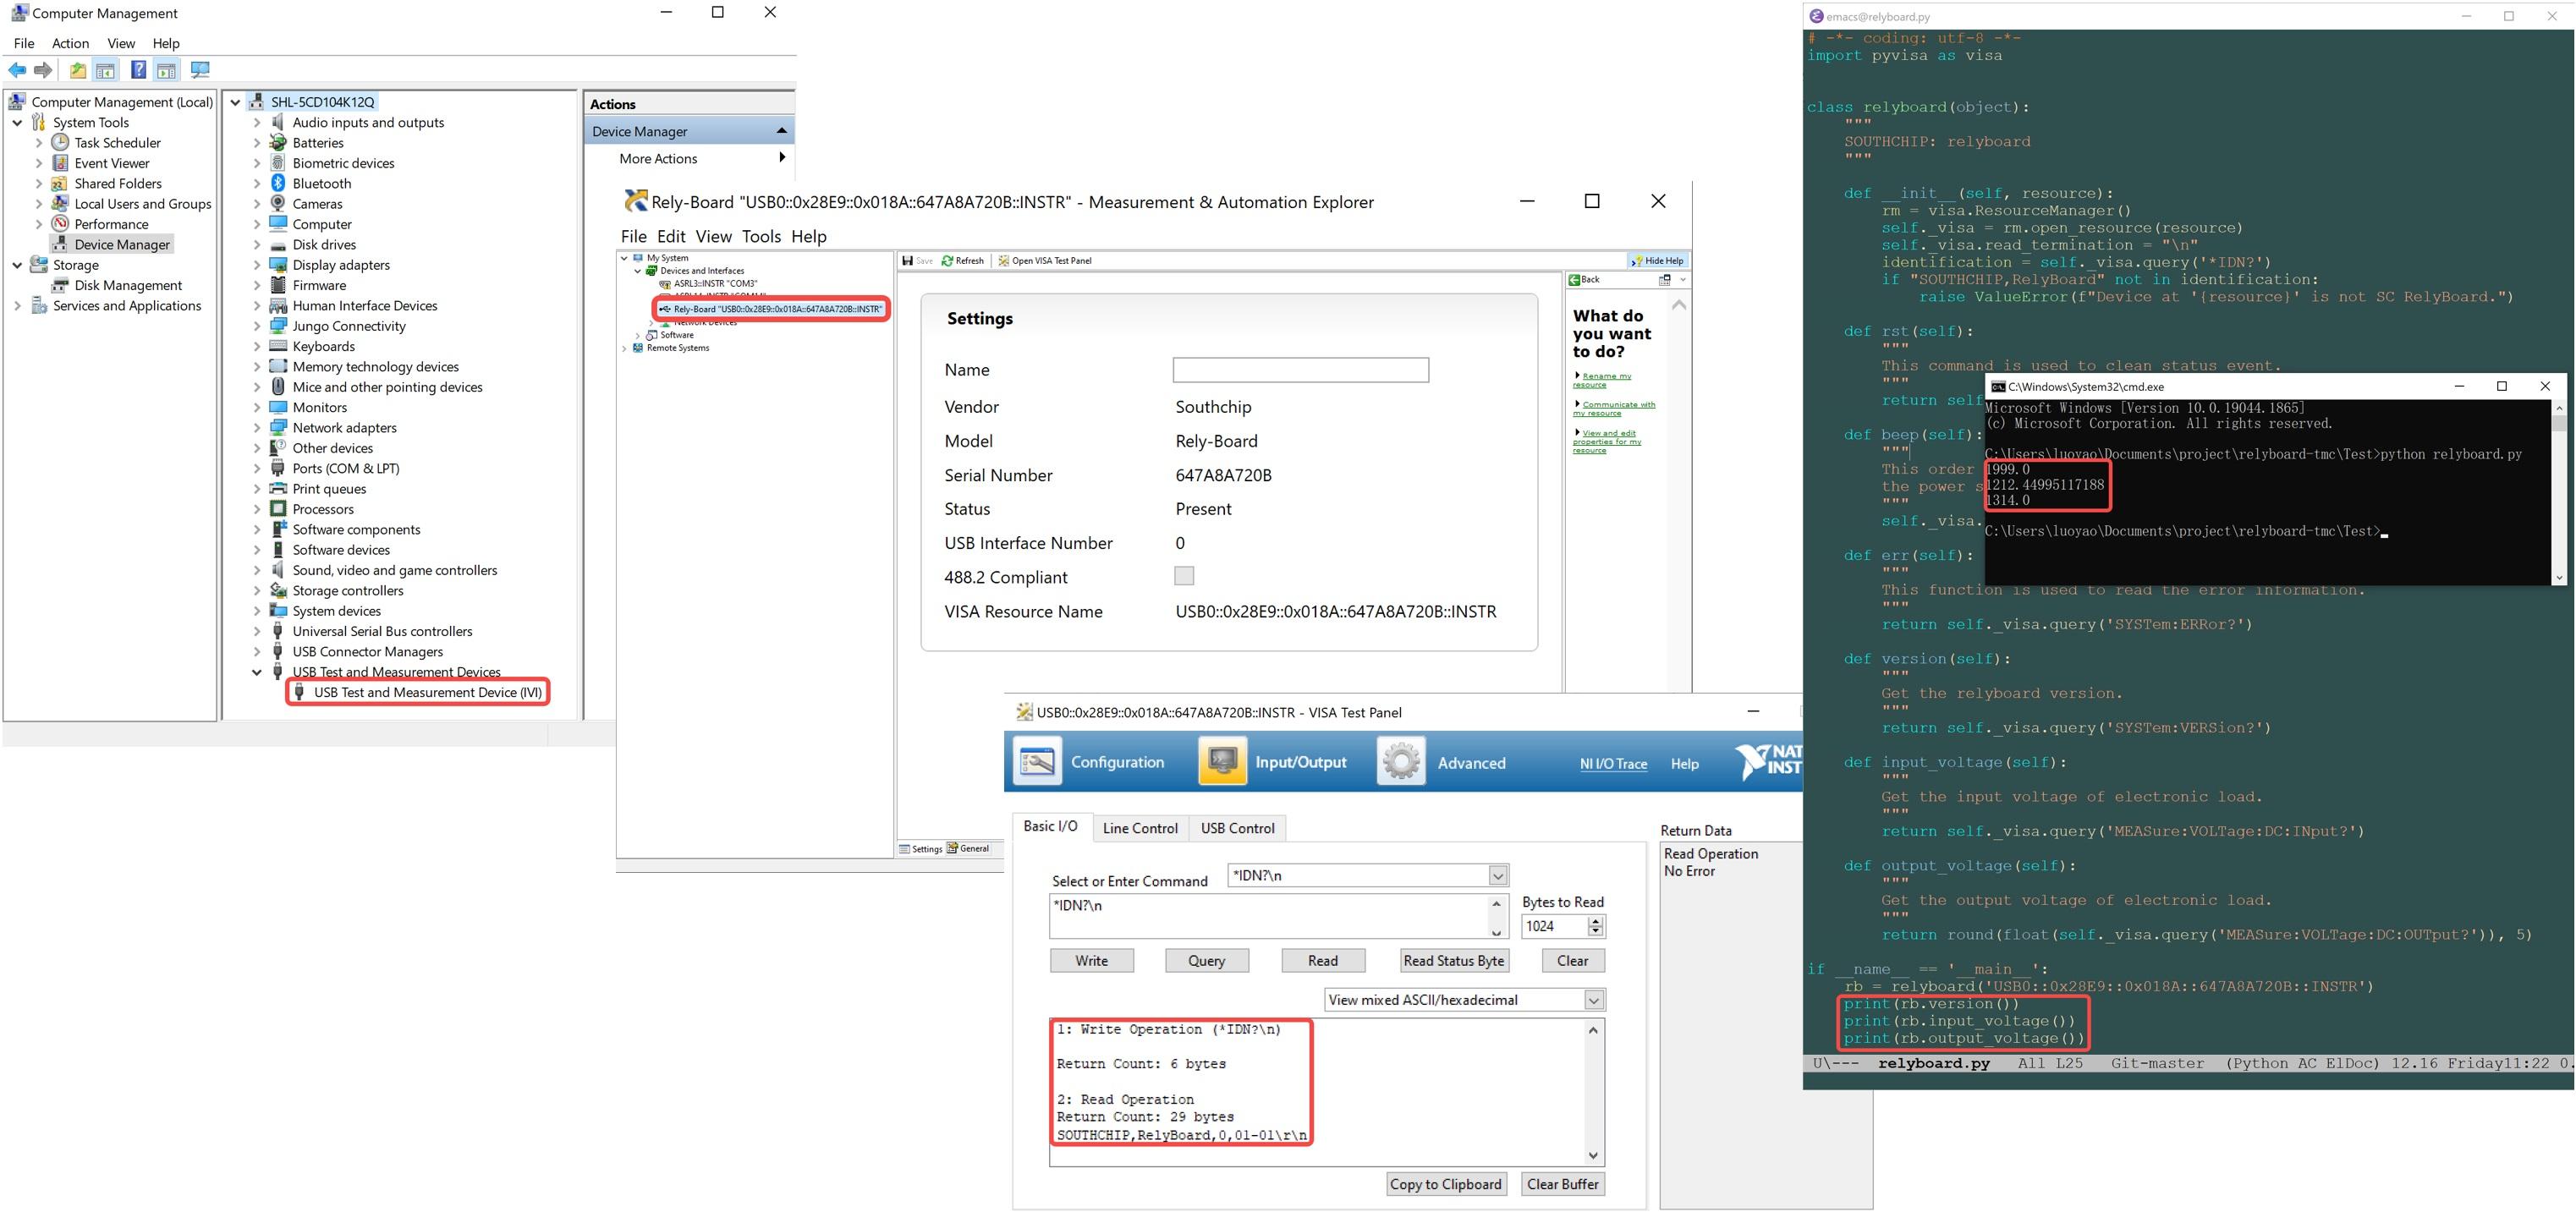Image resolution: width=2576 pixels, height=1212 pixels.
Task: Click the Help question-mark toolbar icon
Action: [138, 70]
